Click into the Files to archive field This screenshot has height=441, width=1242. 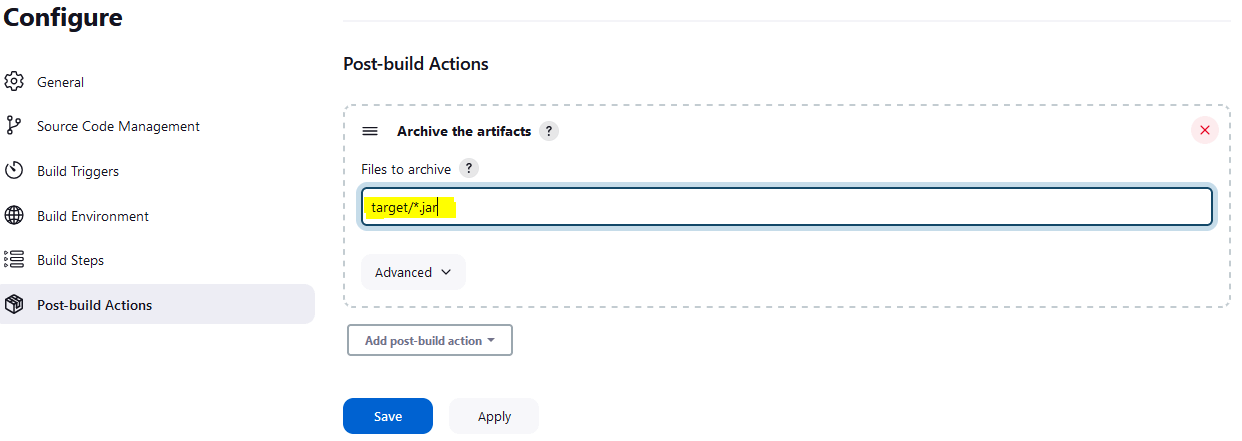[787, 208]
